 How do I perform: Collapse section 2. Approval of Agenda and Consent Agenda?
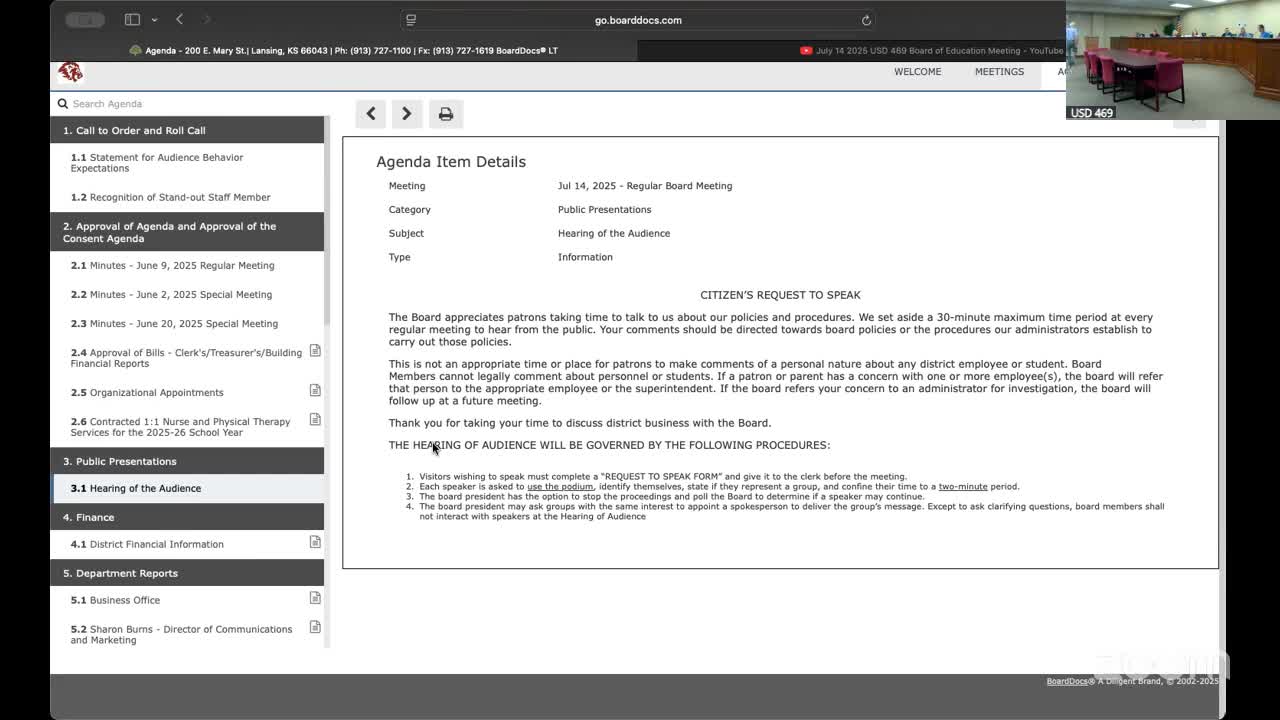click(x=188, y=232)
